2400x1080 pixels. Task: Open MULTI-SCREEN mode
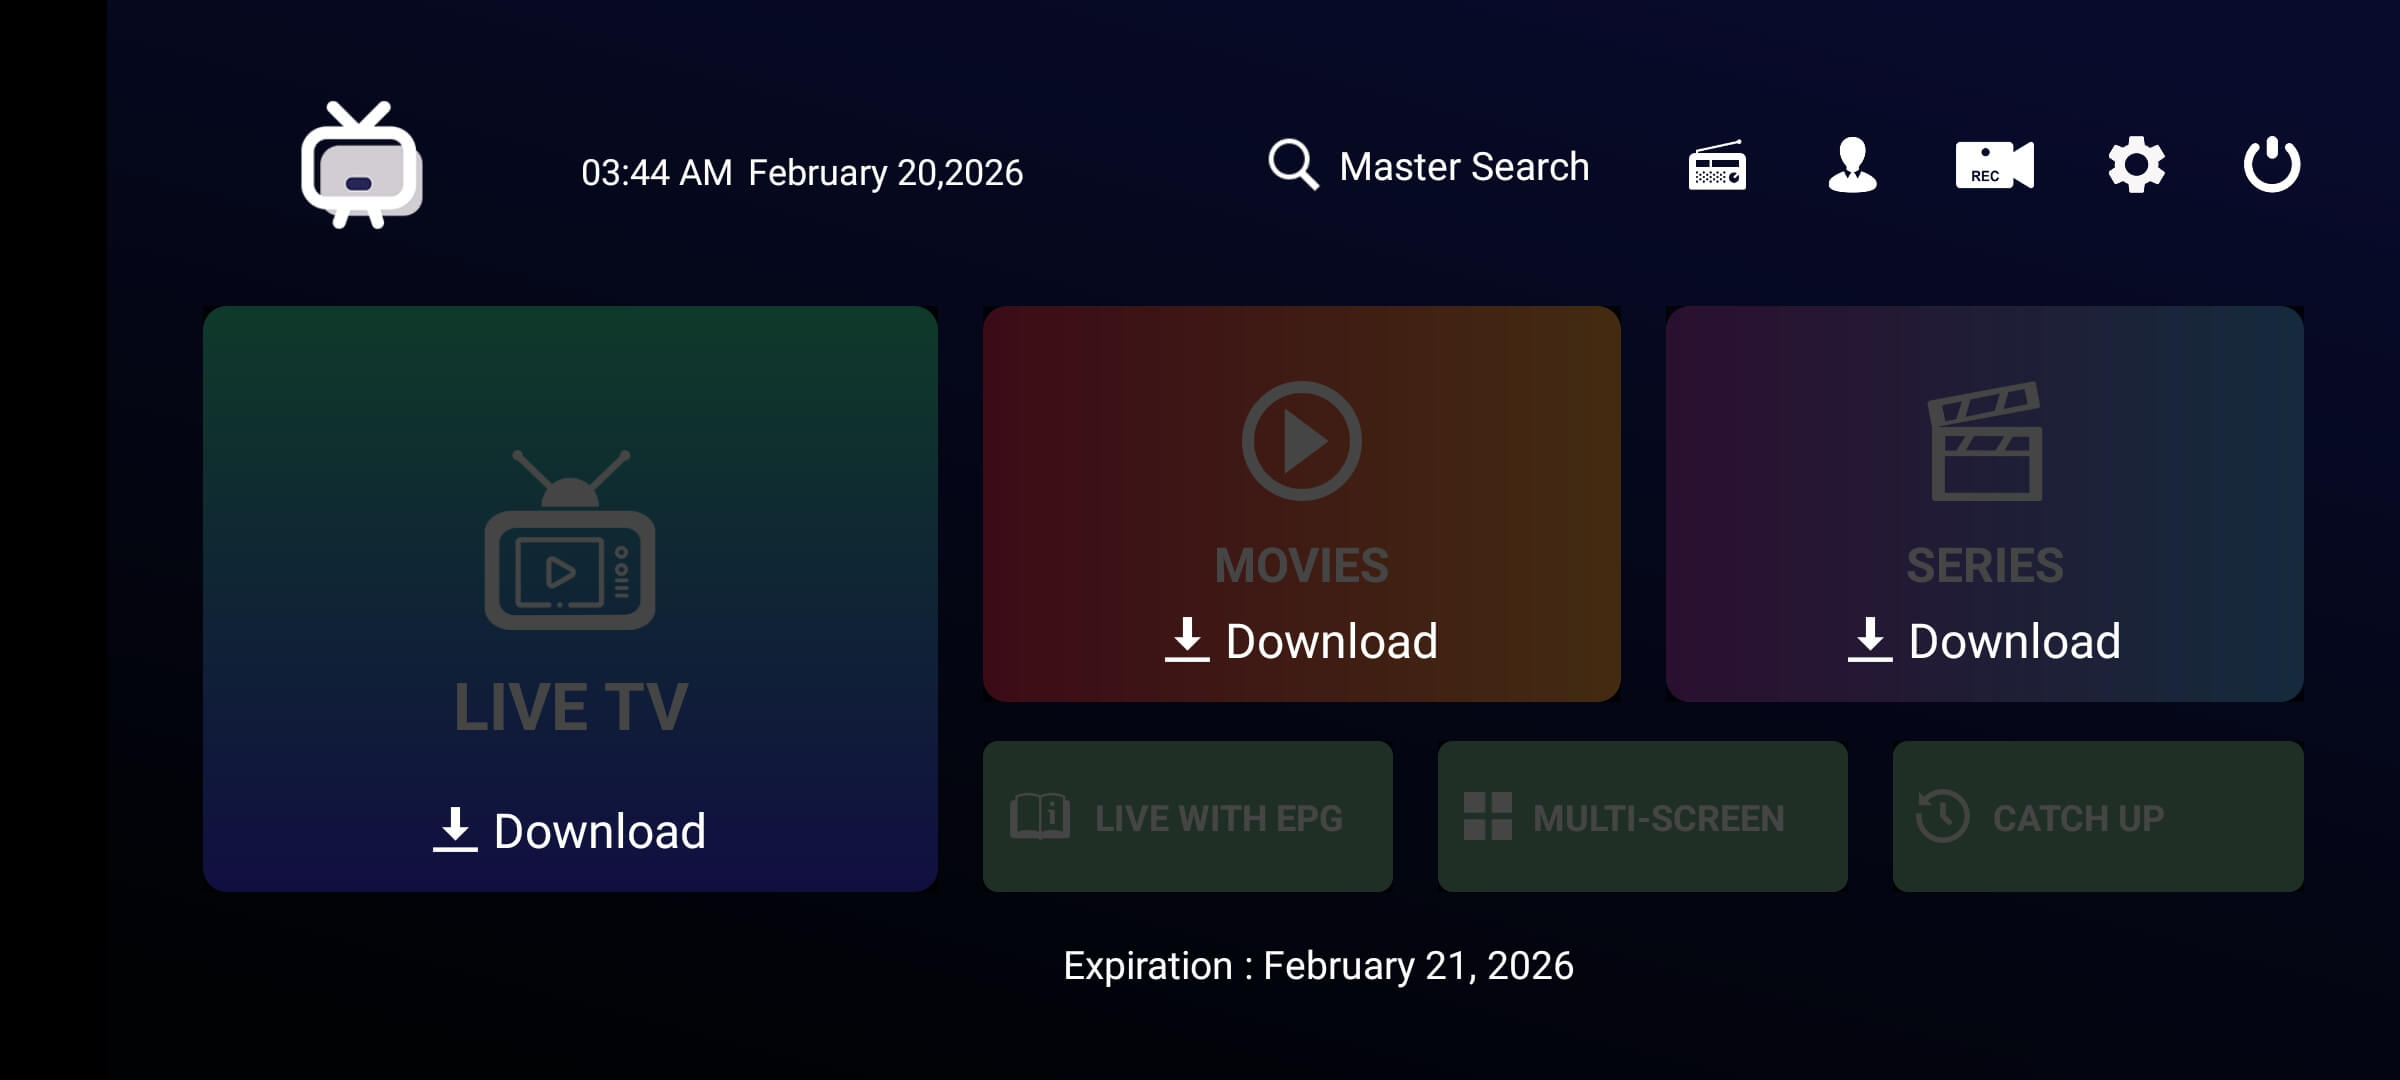(x=1642, y=816)
